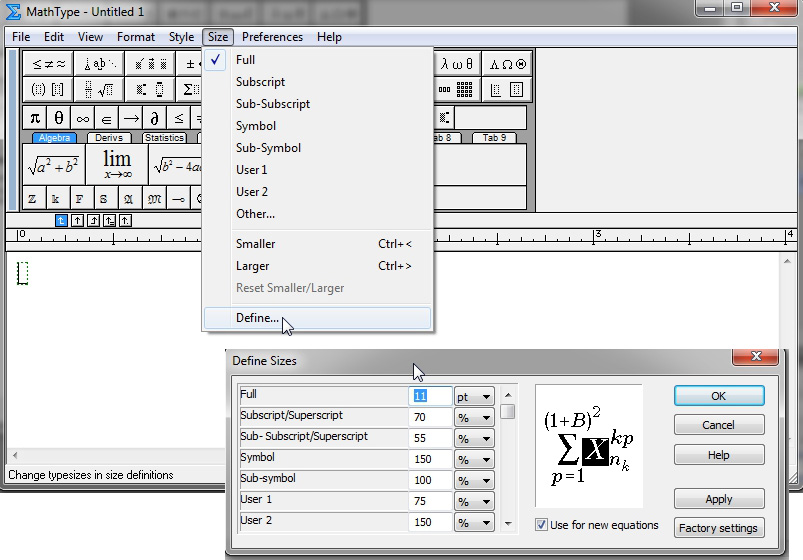Insert the theta symbol

pyautogui.click(x=59, y=118)
